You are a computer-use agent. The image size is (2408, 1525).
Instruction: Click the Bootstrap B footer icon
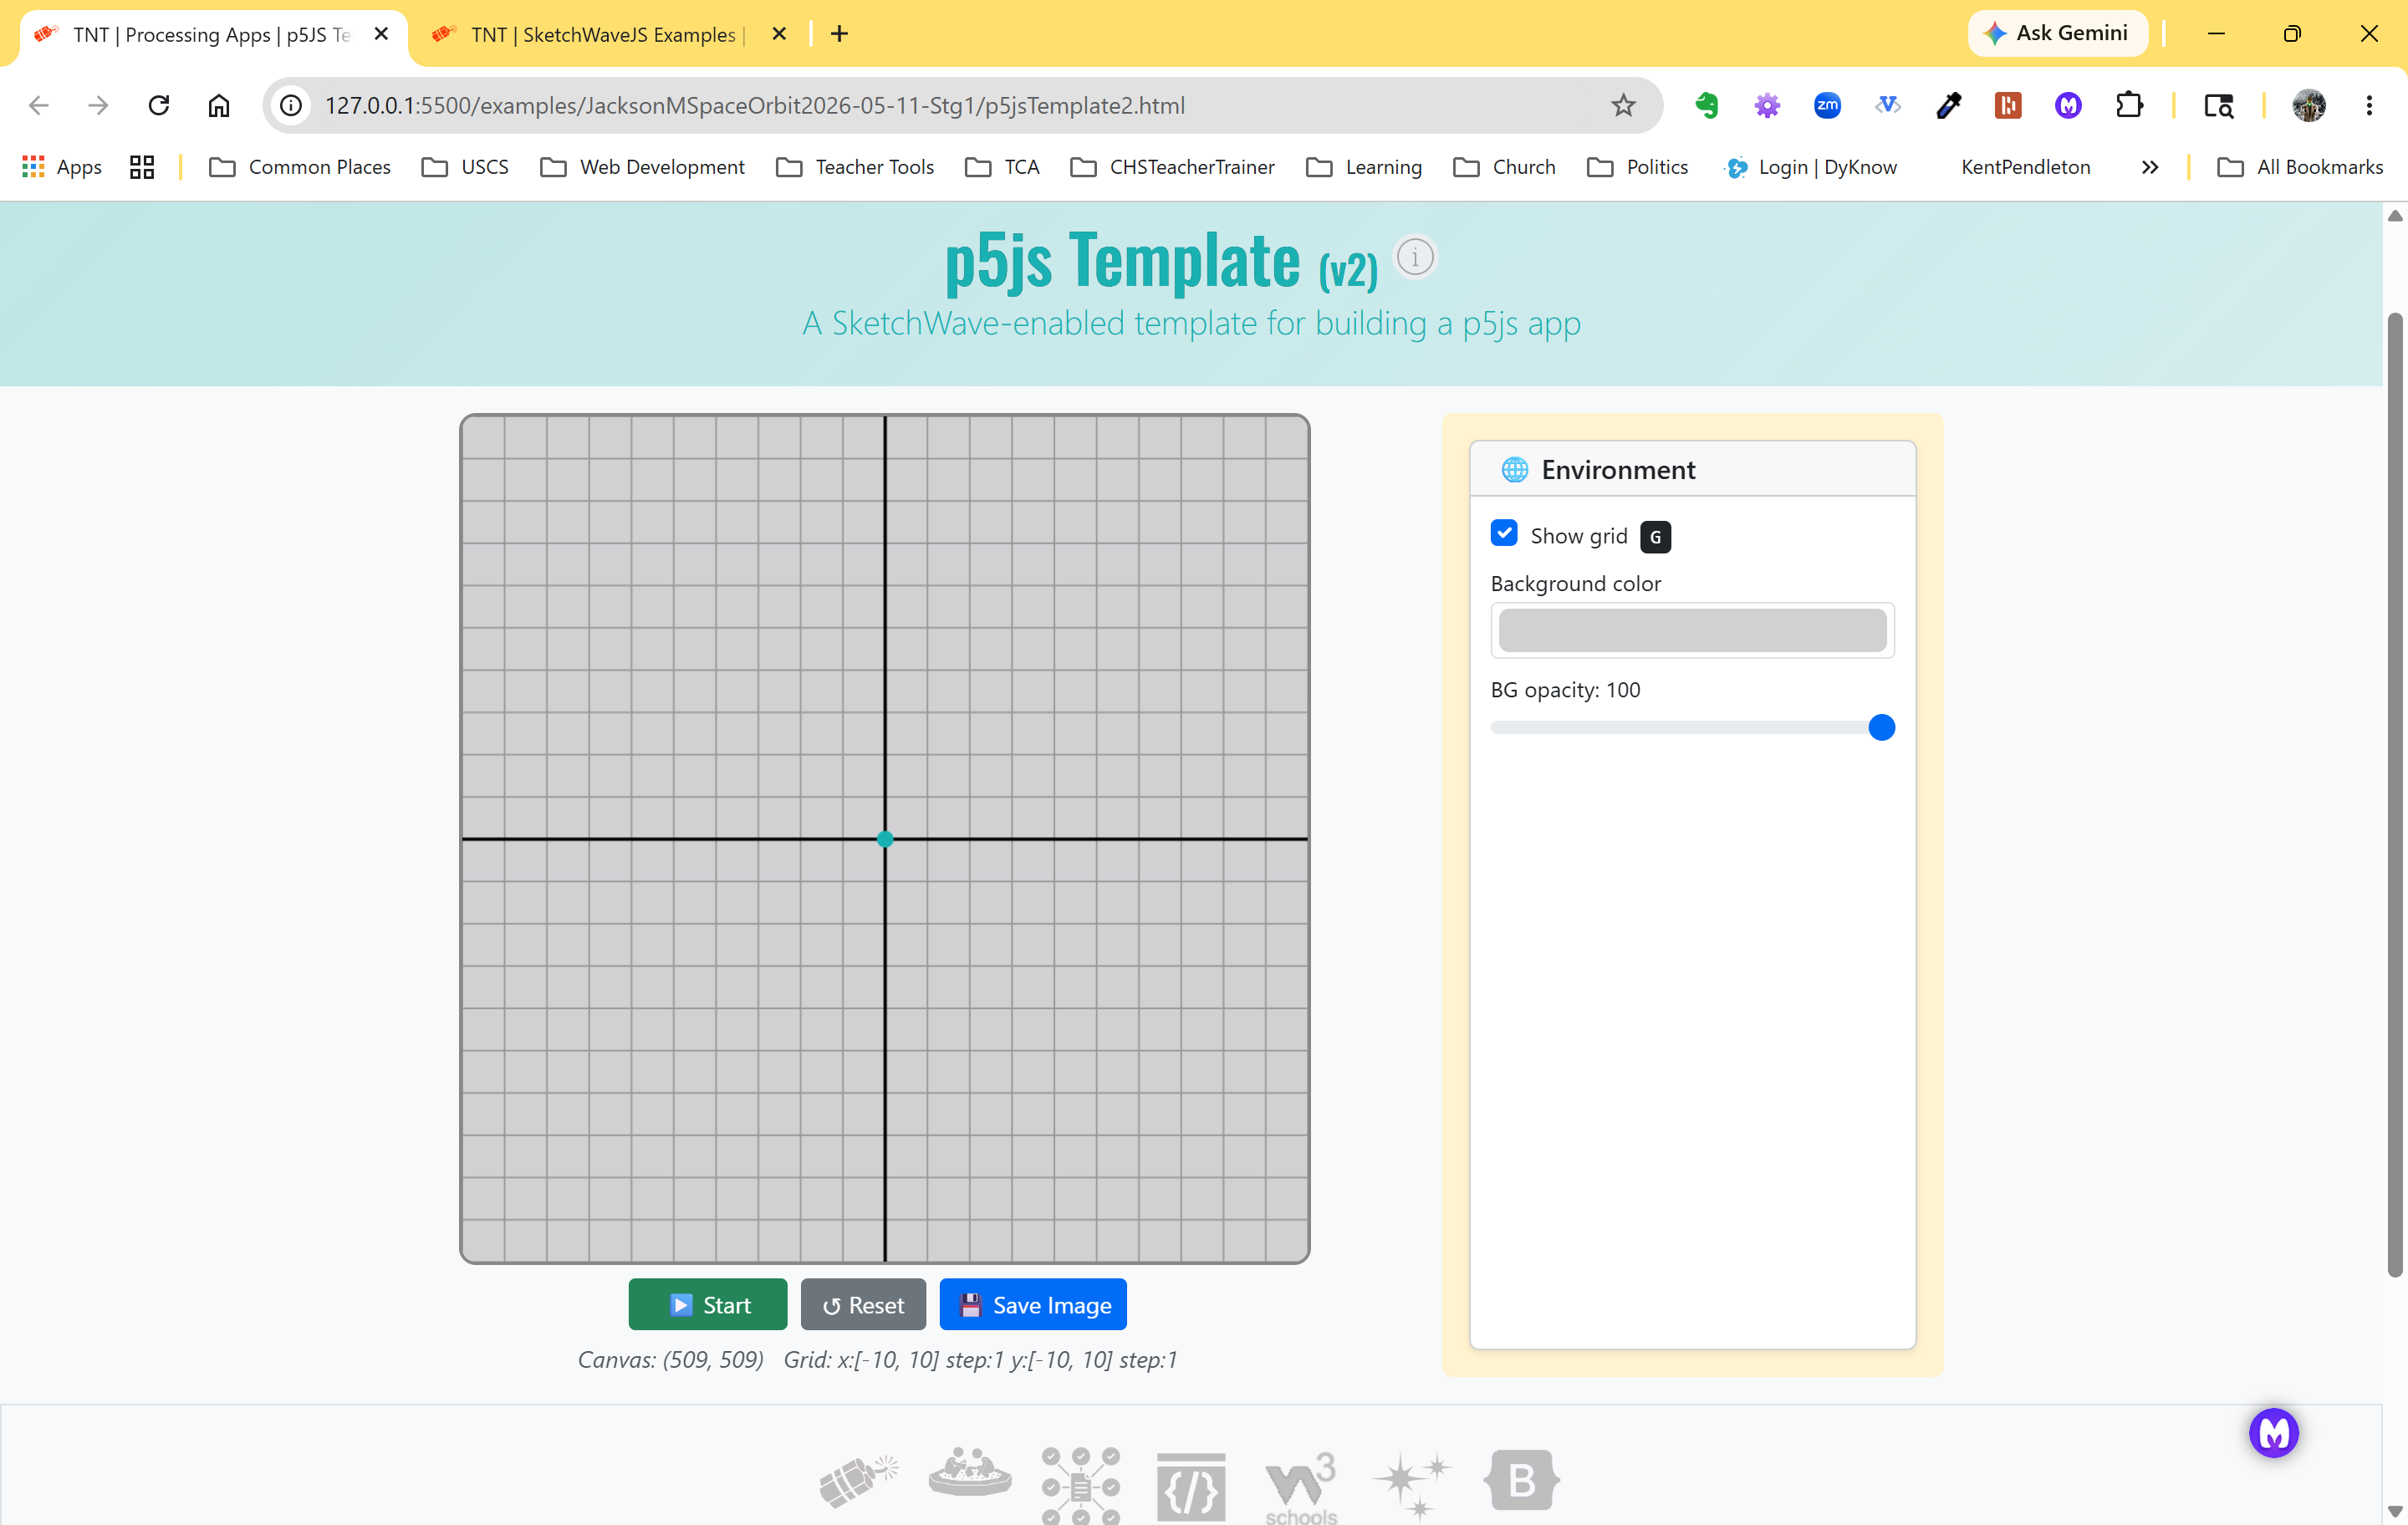(1521, 1480)
